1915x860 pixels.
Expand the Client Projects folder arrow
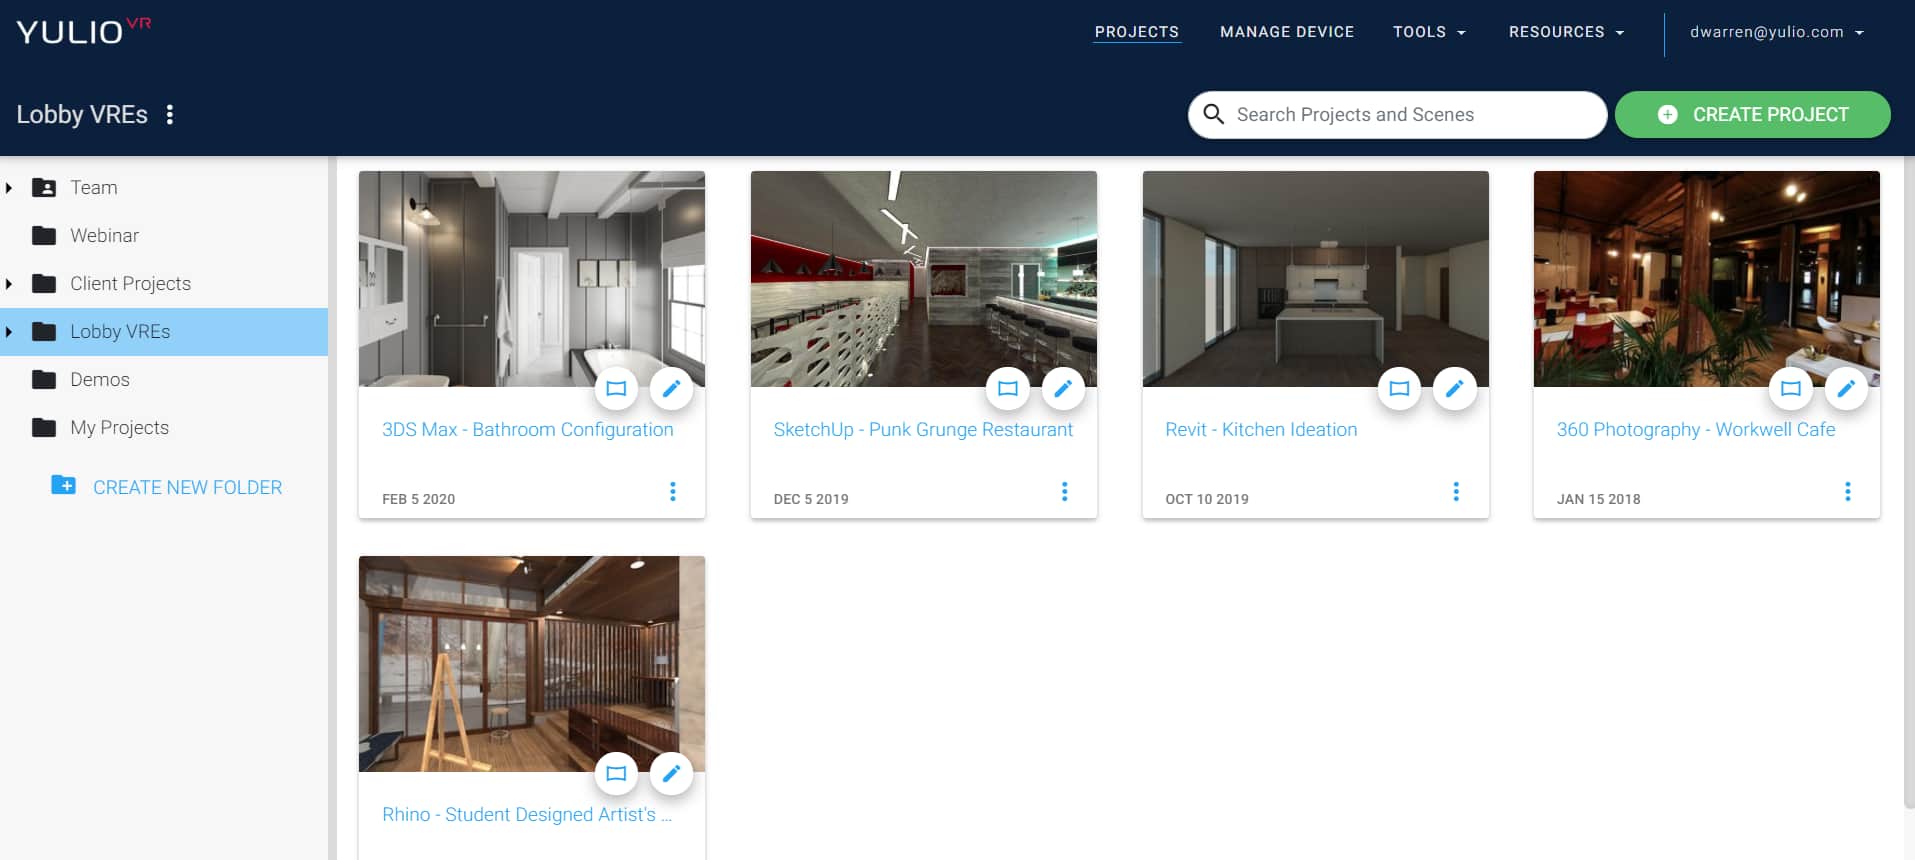(9, 283)
